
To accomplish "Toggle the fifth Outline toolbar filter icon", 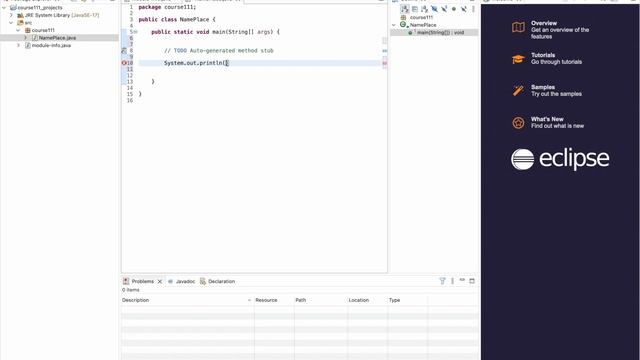I will point(444,9).
